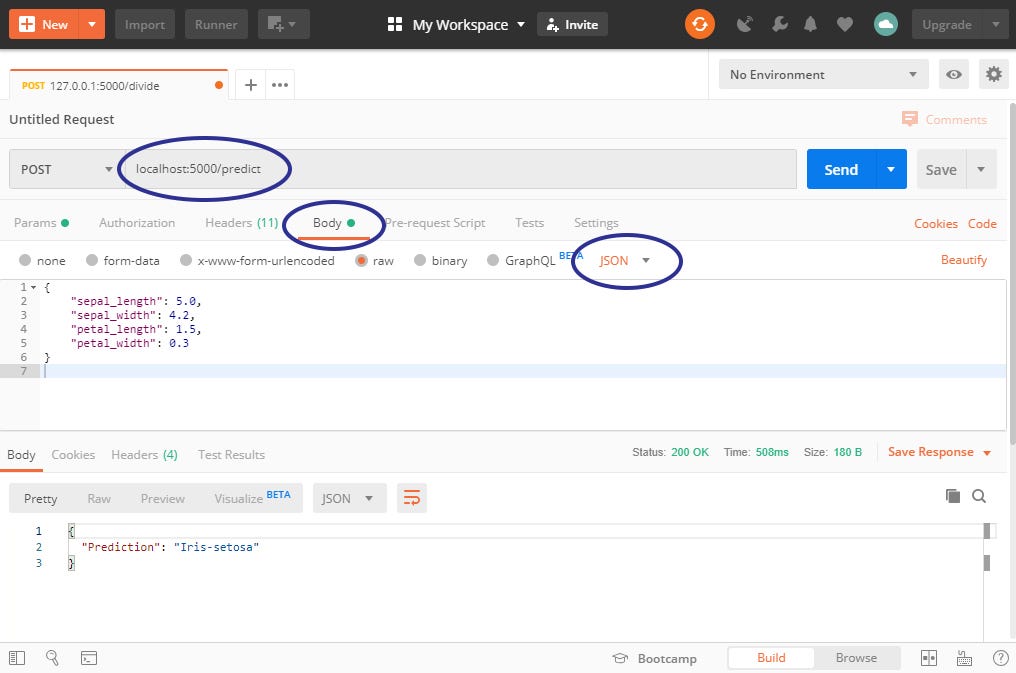Viewport: 1016px width, 673px height.
Task: Search the response with magnifier icon
Action: 979,496
